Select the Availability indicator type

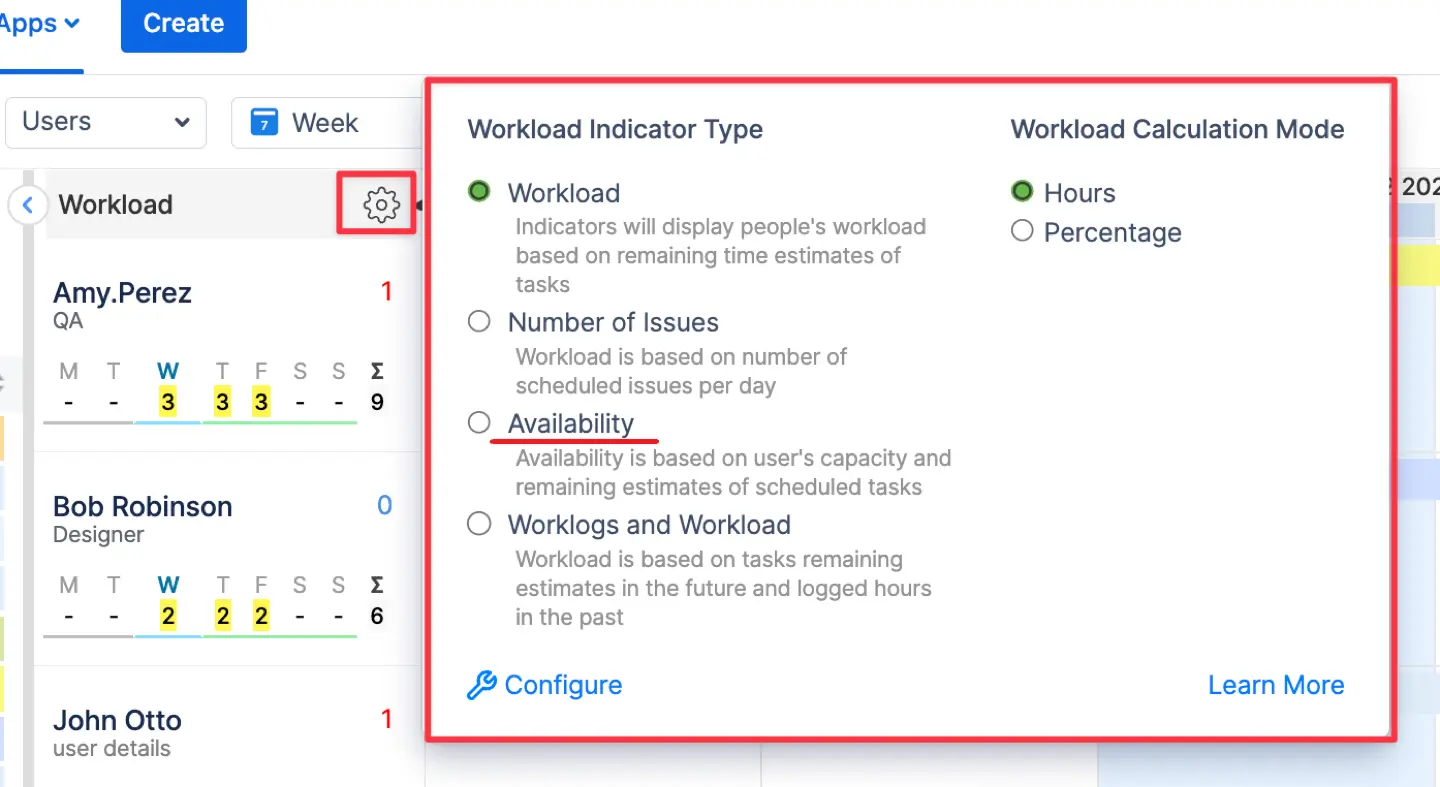[479, 422]
